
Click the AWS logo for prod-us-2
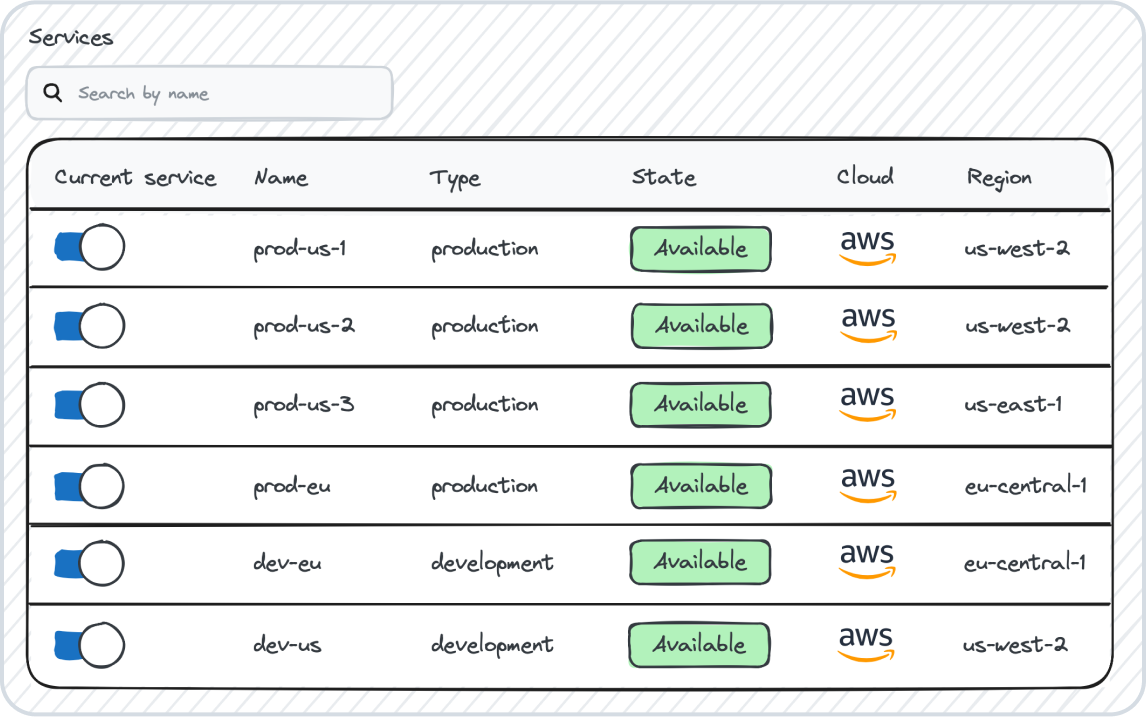[867, 324]
